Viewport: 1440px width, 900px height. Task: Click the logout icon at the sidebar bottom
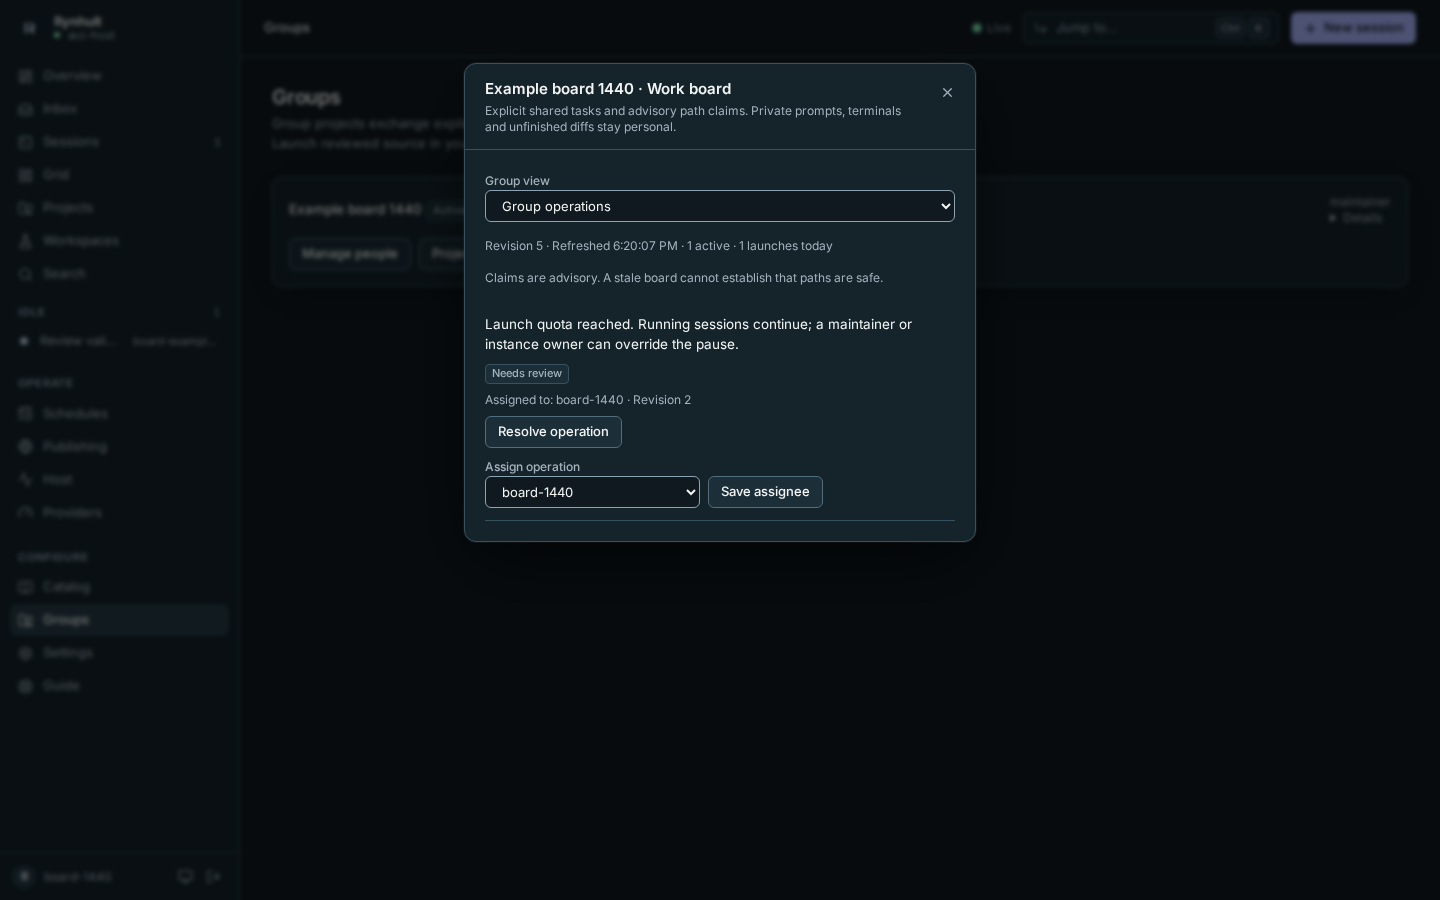(x=214, y=877)
